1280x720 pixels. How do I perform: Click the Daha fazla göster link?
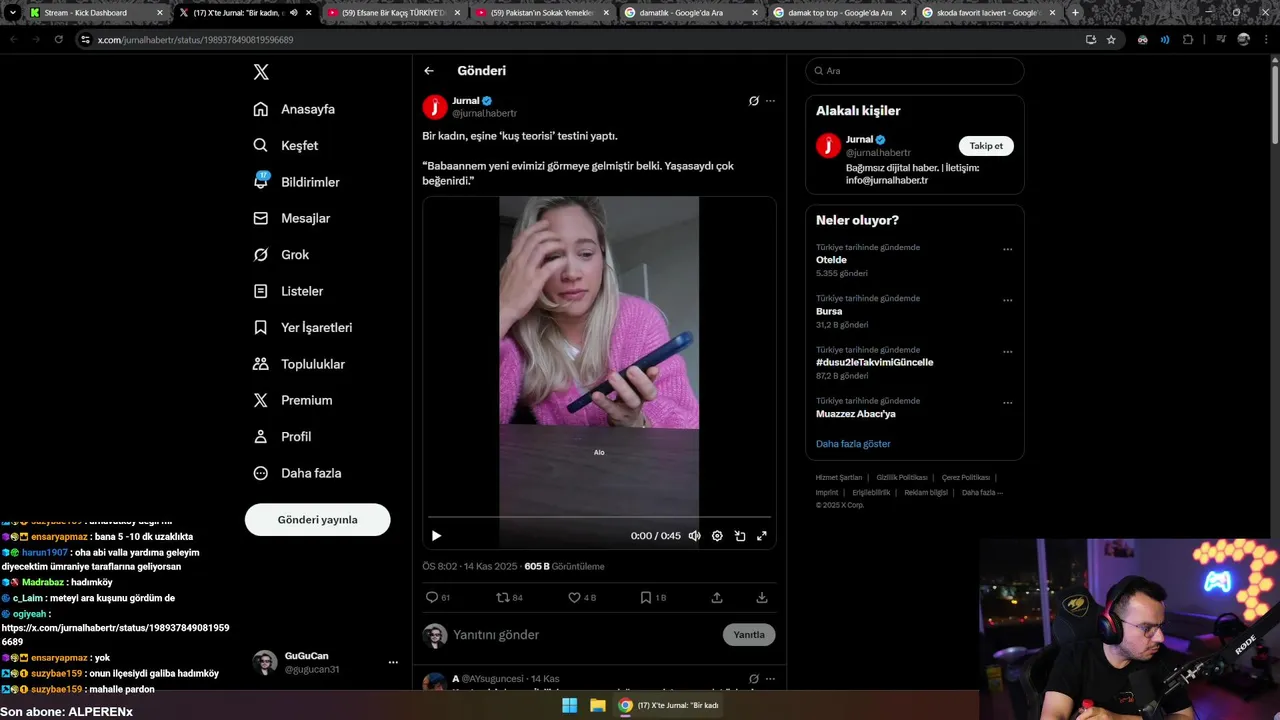point(853,444)
